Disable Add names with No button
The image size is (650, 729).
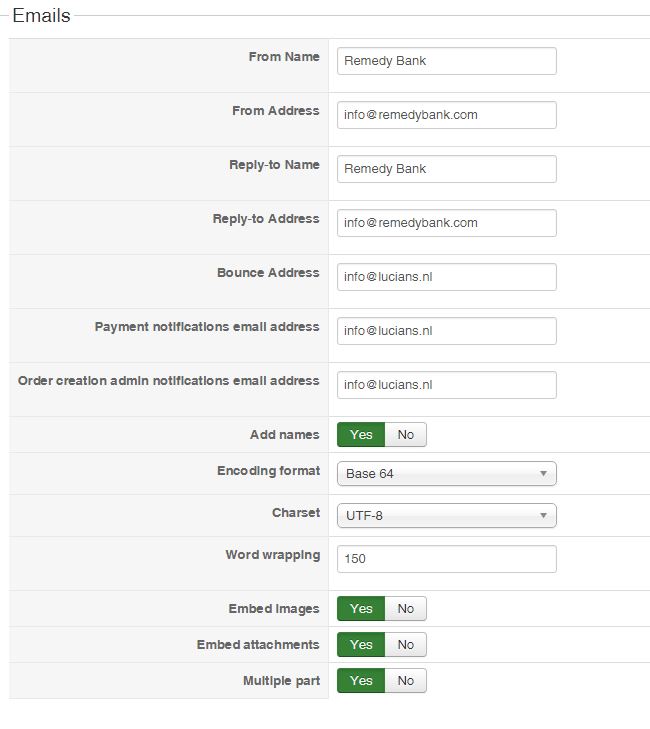click(x=405, y=435)
